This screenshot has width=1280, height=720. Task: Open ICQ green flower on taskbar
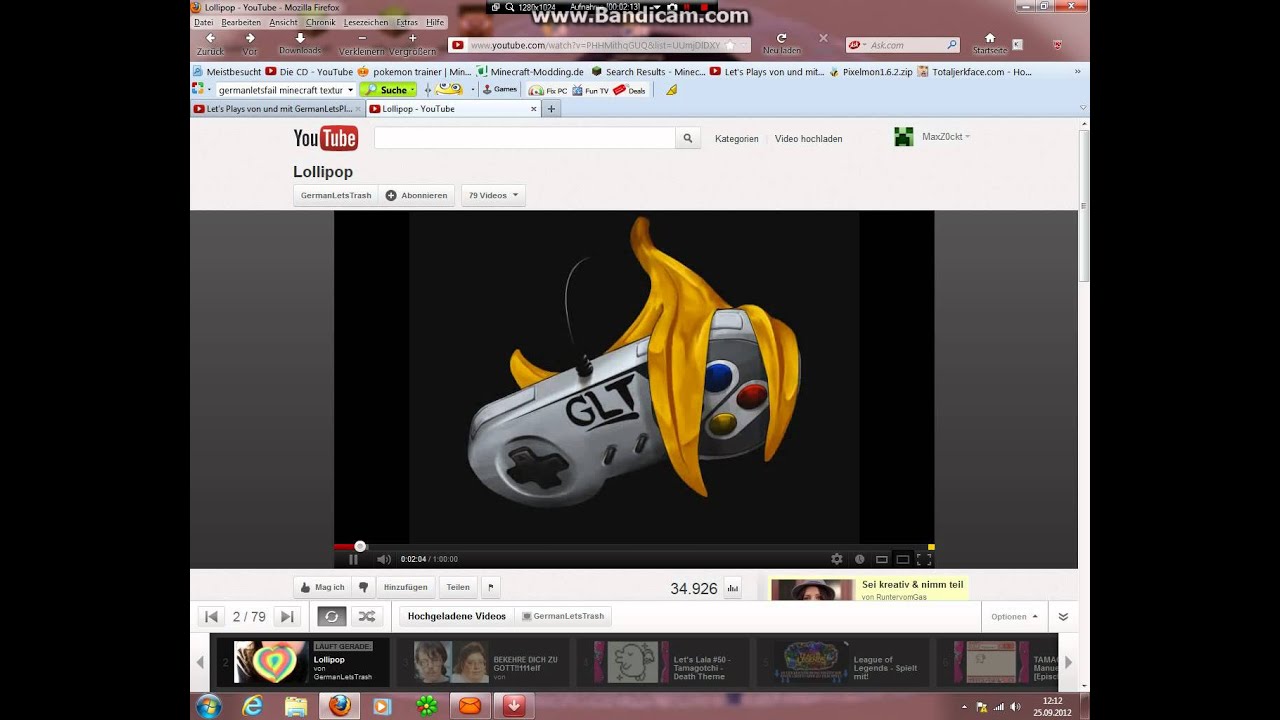pos(427,706)
